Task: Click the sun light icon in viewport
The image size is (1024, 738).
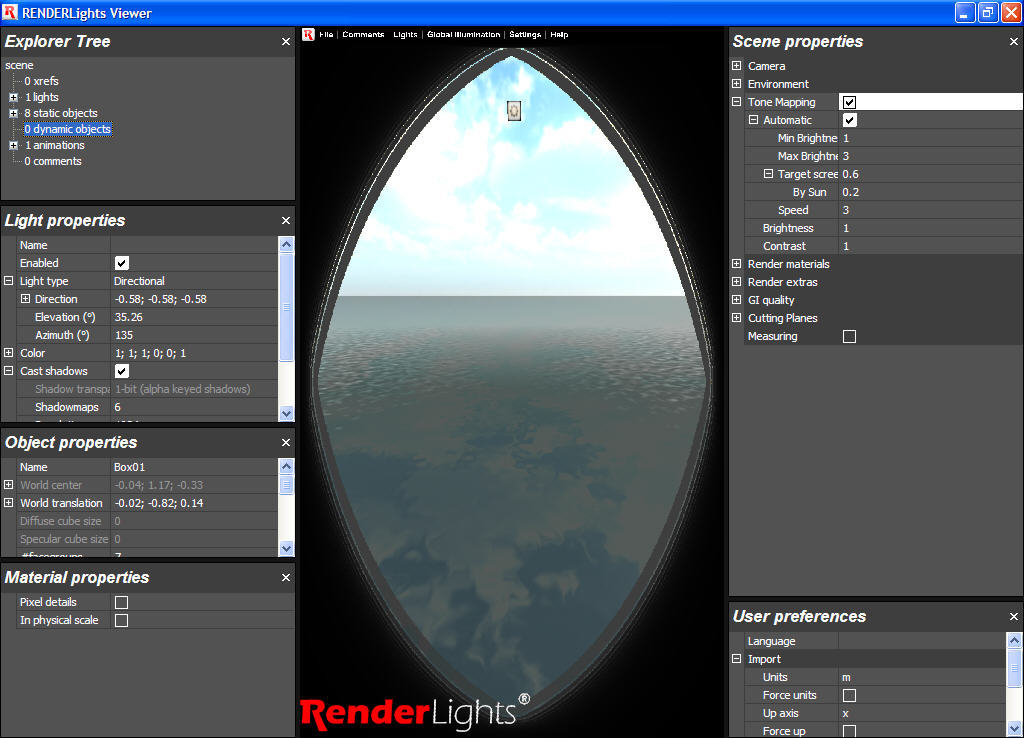Action: tap(514, 111)
